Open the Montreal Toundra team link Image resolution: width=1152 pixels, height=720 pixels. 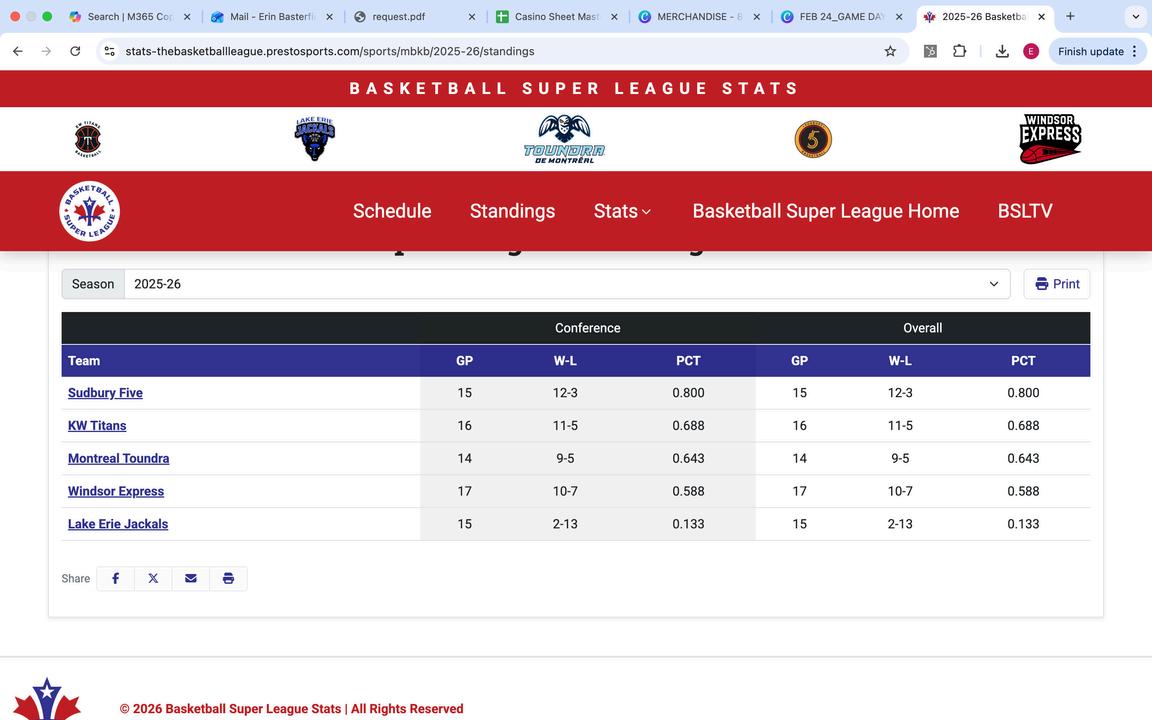coord(118,458)
